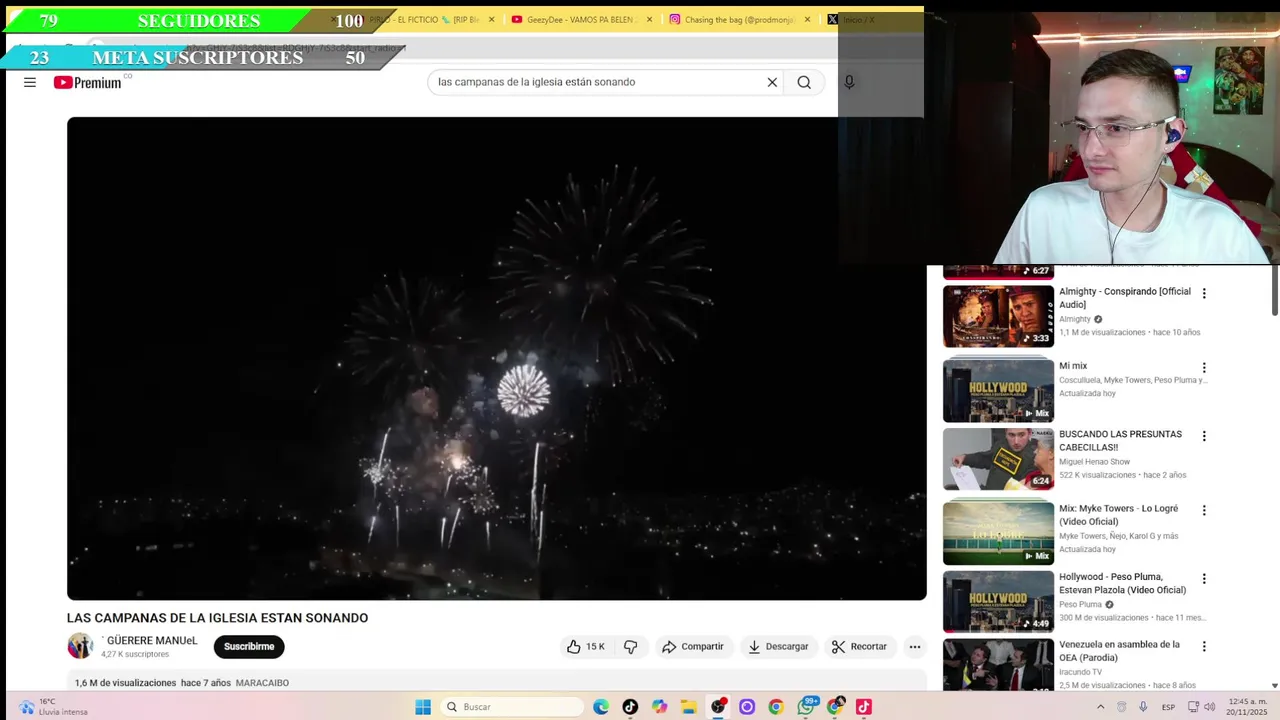Viewport: 1280px width, 720px height.
Task: Open Almighty - Conspirando video thumbnail
Action: [x=998, y=316]
